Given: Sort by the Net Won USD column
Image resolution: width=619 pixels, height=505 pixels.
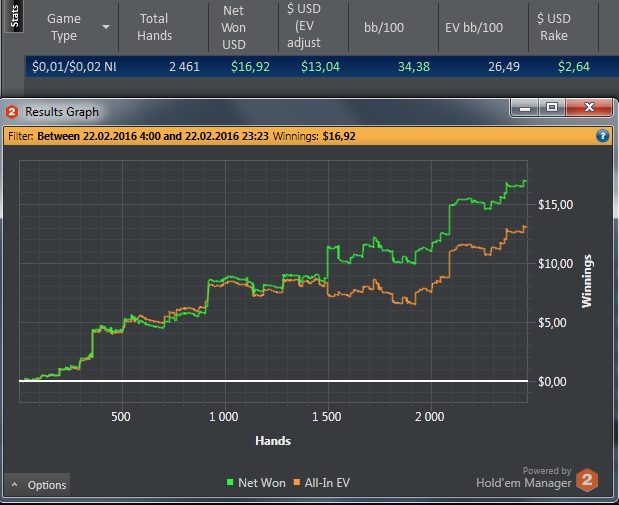Looking at the screenshot, I should 234,27.
